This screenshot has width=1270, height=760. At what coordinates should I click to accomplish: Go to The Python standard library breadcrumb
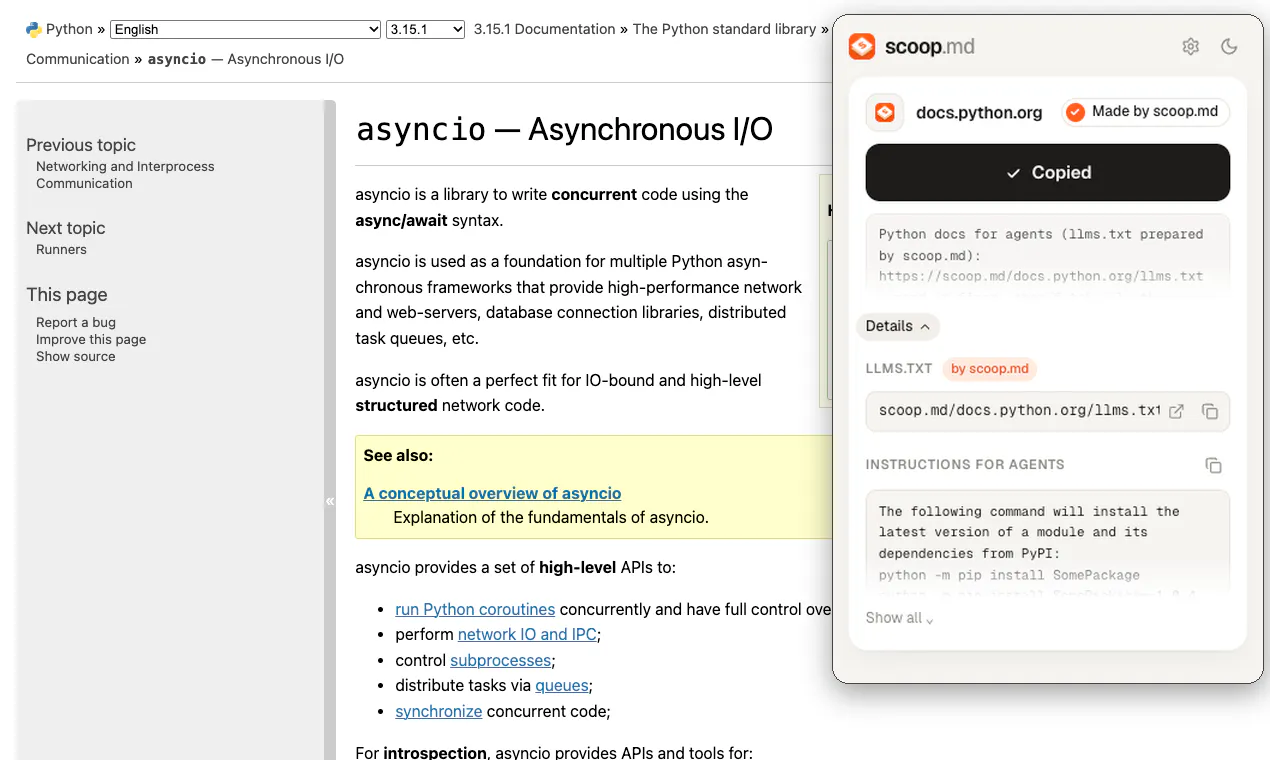click(725, 29)
